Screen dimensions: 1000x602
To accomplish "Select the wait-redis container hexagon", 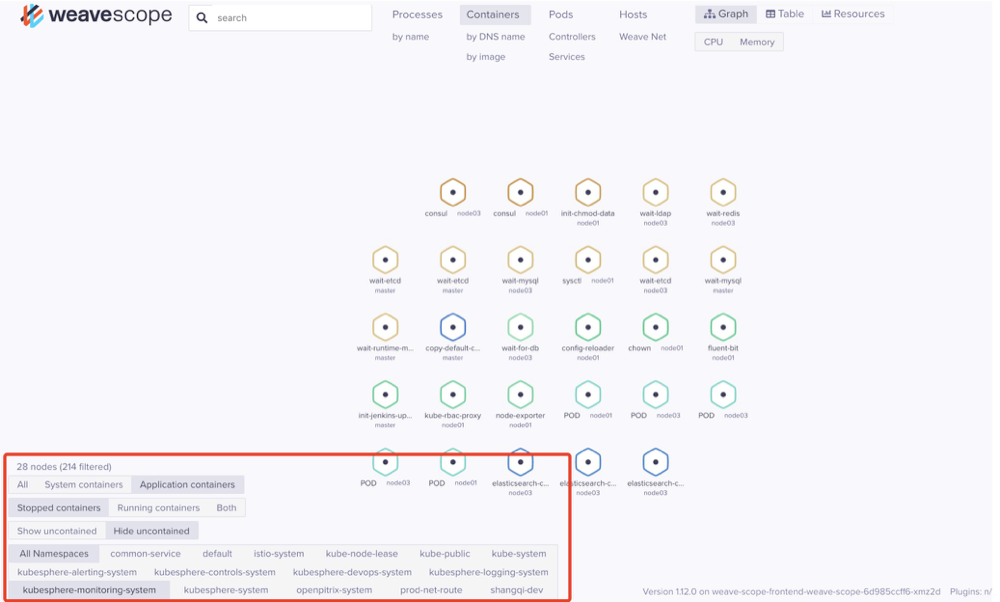I will pos(723,192).
